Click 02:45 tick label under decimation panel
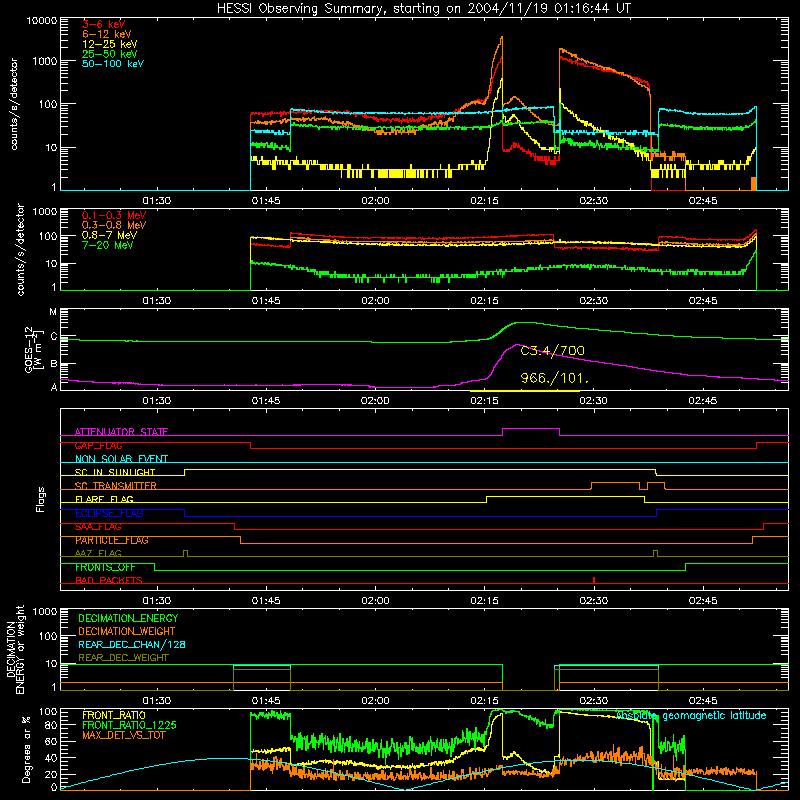 (x=703, y=701)
